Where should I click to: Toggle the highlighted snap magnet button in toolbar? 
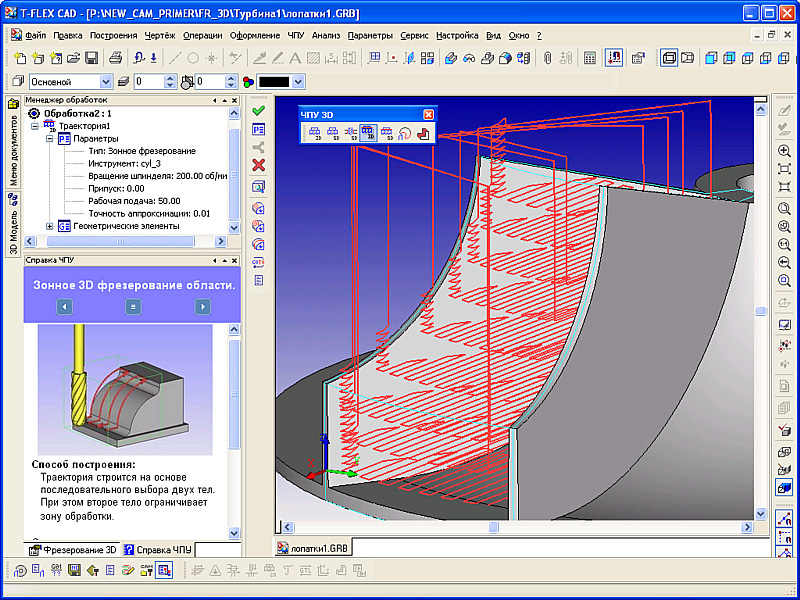(x=614, y=58)
